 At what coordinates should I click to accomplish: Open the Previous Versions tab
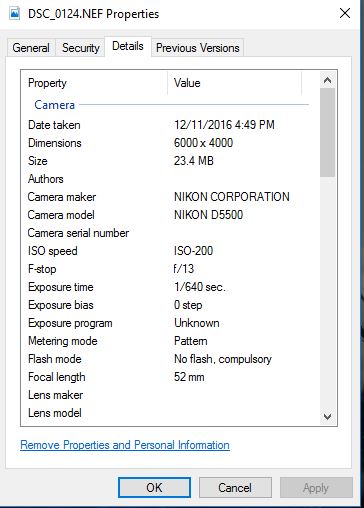(198, 48)
